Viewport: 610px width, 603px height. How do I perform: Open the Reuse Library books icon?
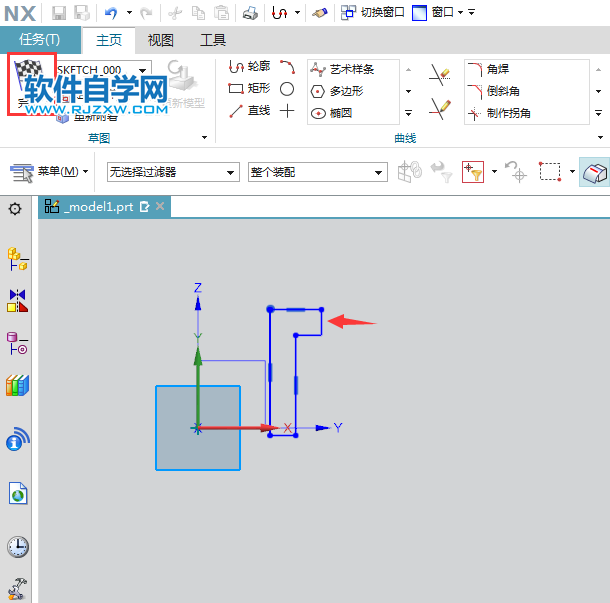point(18,386)
